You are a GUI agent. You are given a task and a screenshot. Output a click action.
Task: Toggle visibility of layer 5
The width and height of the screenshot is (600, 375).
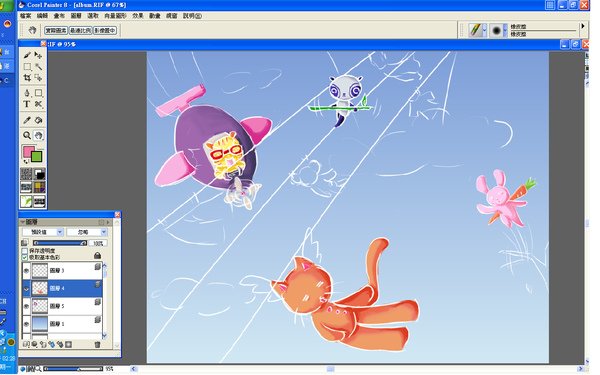tap(26, 306)
